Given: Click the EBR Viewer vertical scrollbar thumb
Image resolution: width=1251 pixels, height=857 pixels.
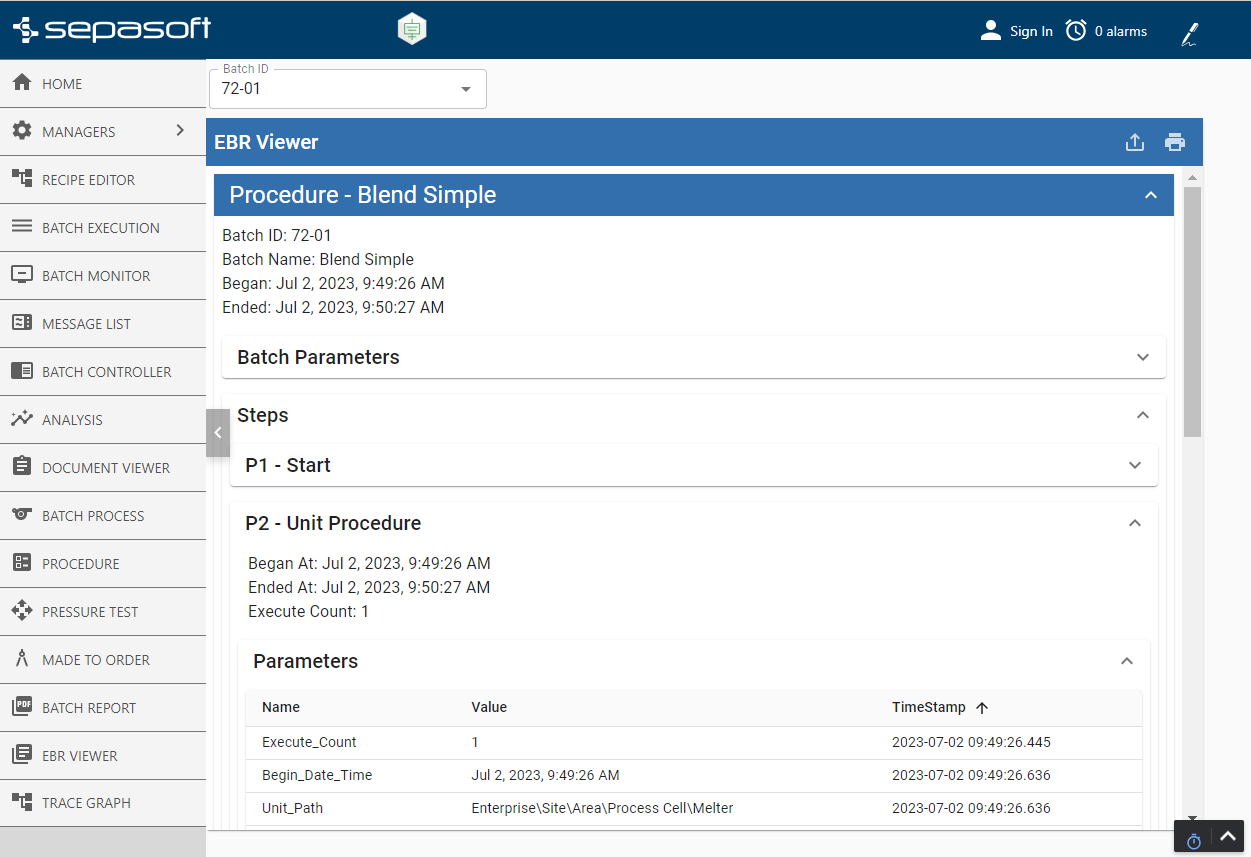Looking at the screenshot, I should (1192, 310).
